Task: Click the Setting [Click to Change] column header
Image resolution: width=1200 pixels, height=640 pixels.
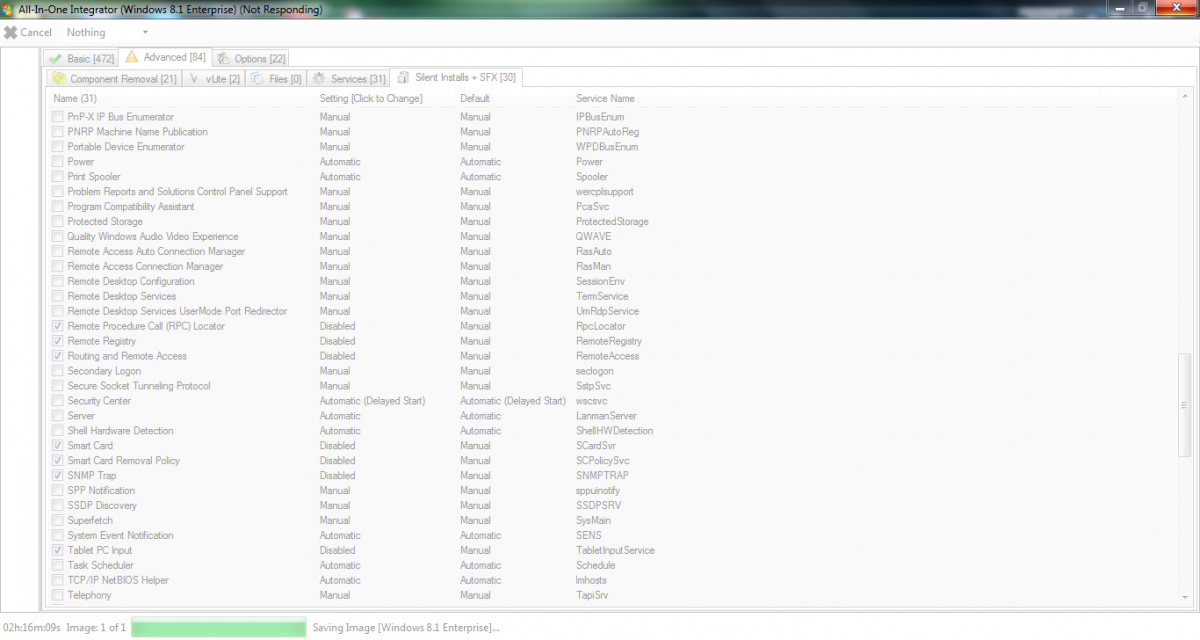Action: [371, 98]
